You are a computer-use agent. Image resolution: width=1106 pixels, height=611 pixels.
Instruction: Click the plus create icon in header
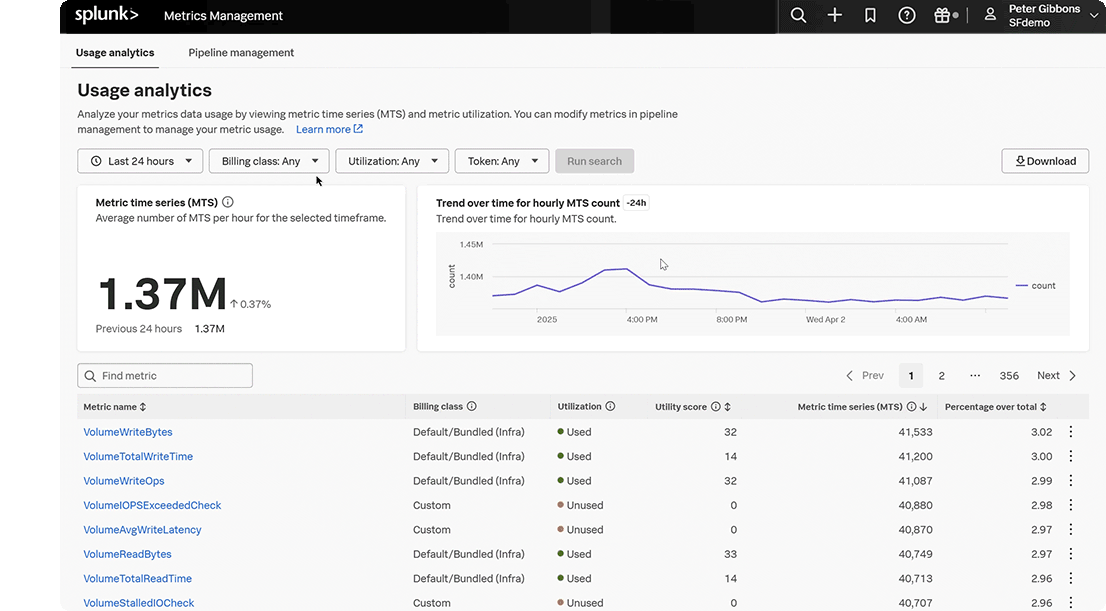tap(835, 15)
